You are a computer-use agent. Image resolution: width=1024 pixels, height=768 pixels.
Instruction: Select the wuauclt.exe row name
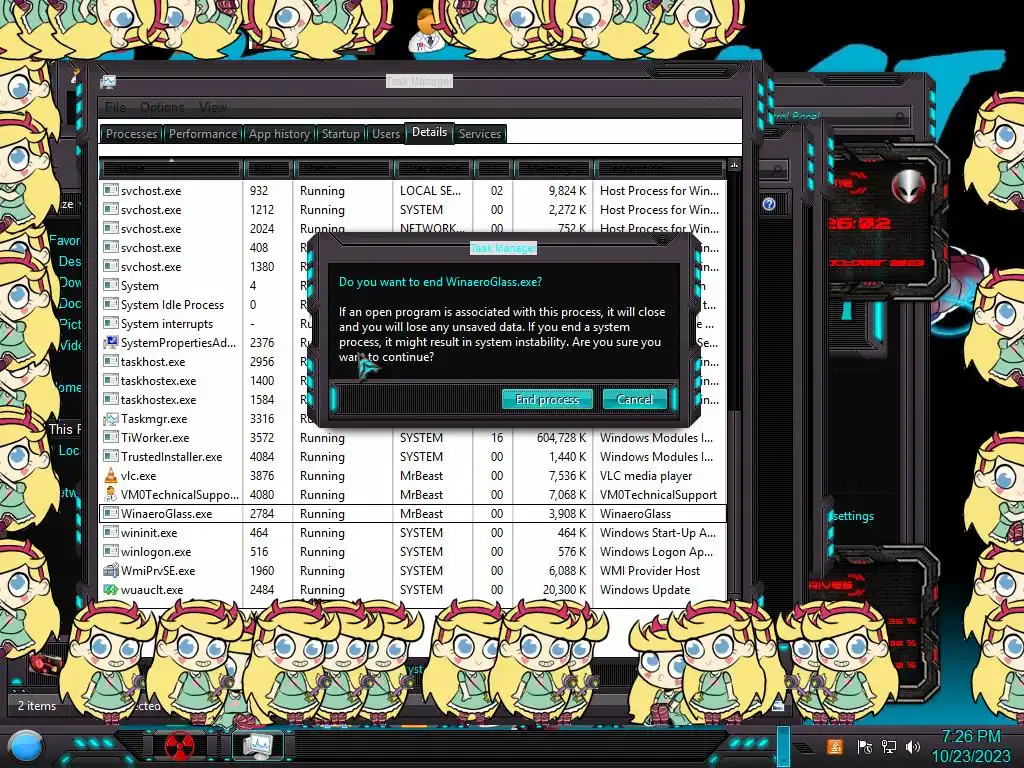tap(152, 590)
